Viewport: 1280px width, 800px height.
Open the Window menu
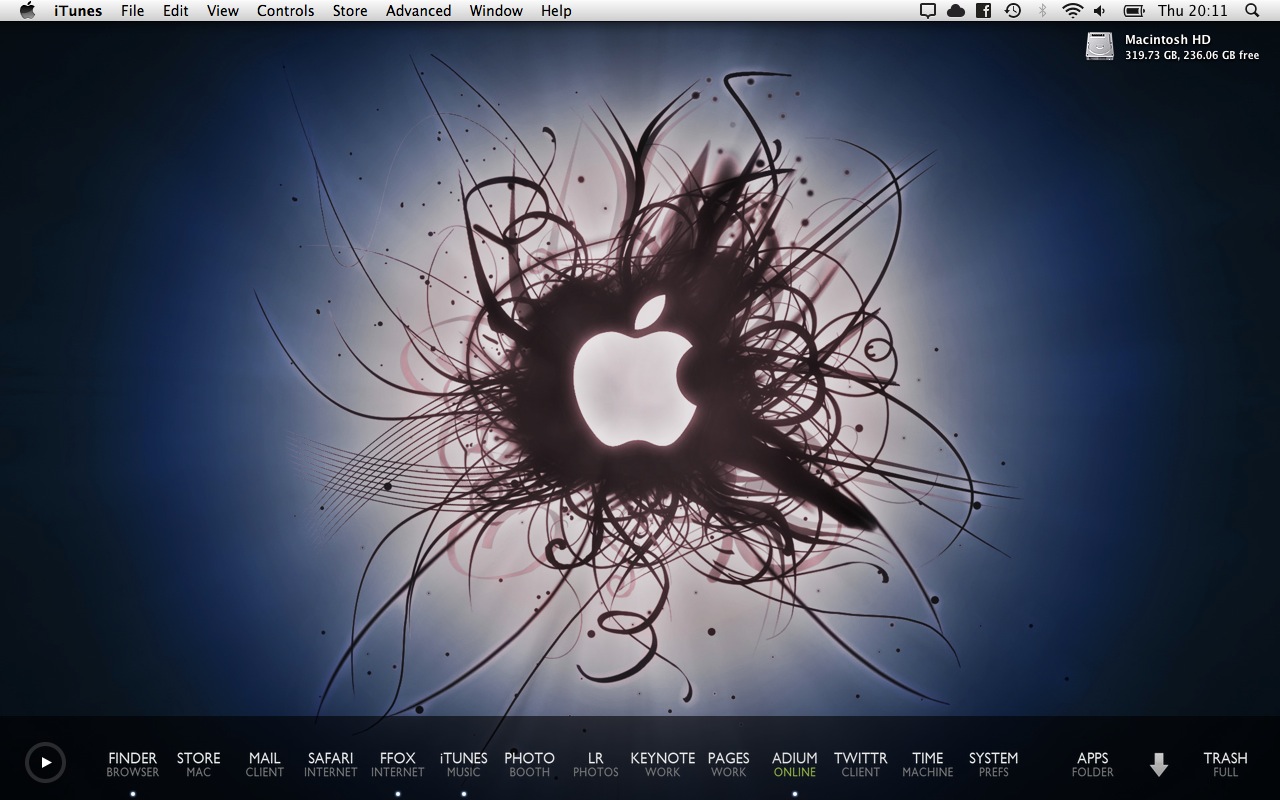496,10
